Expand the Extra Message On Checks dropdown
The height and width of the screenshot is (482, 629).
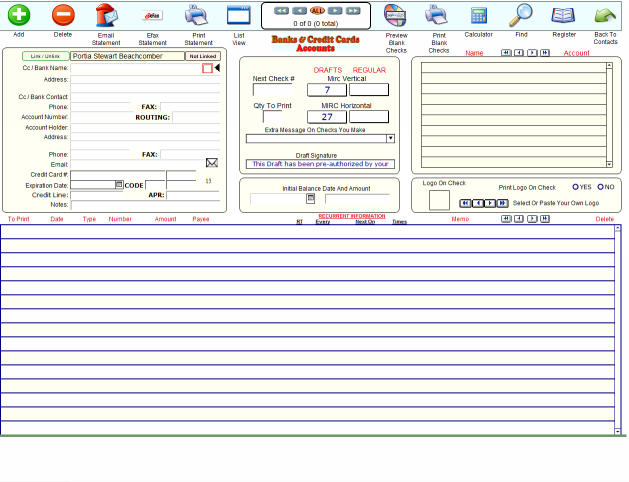pos(390,138)
